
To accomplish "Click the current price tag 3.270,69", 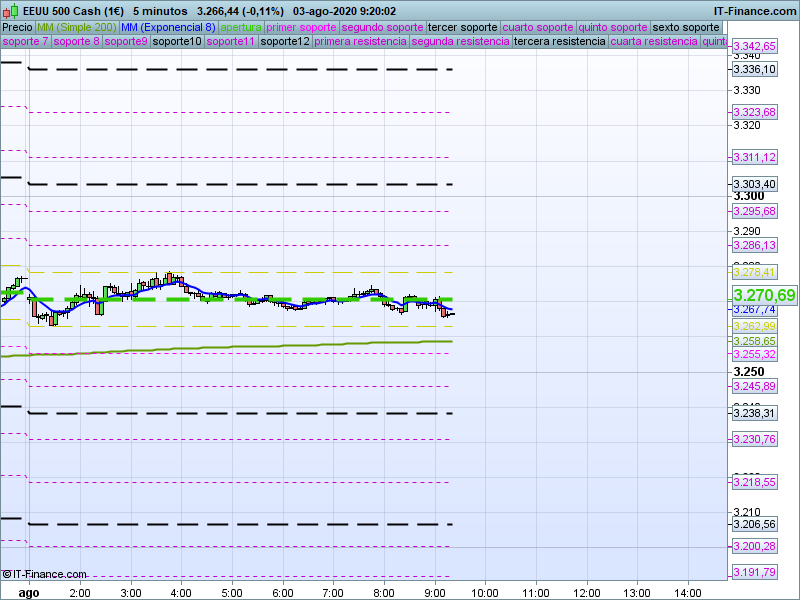I will 764,295.
